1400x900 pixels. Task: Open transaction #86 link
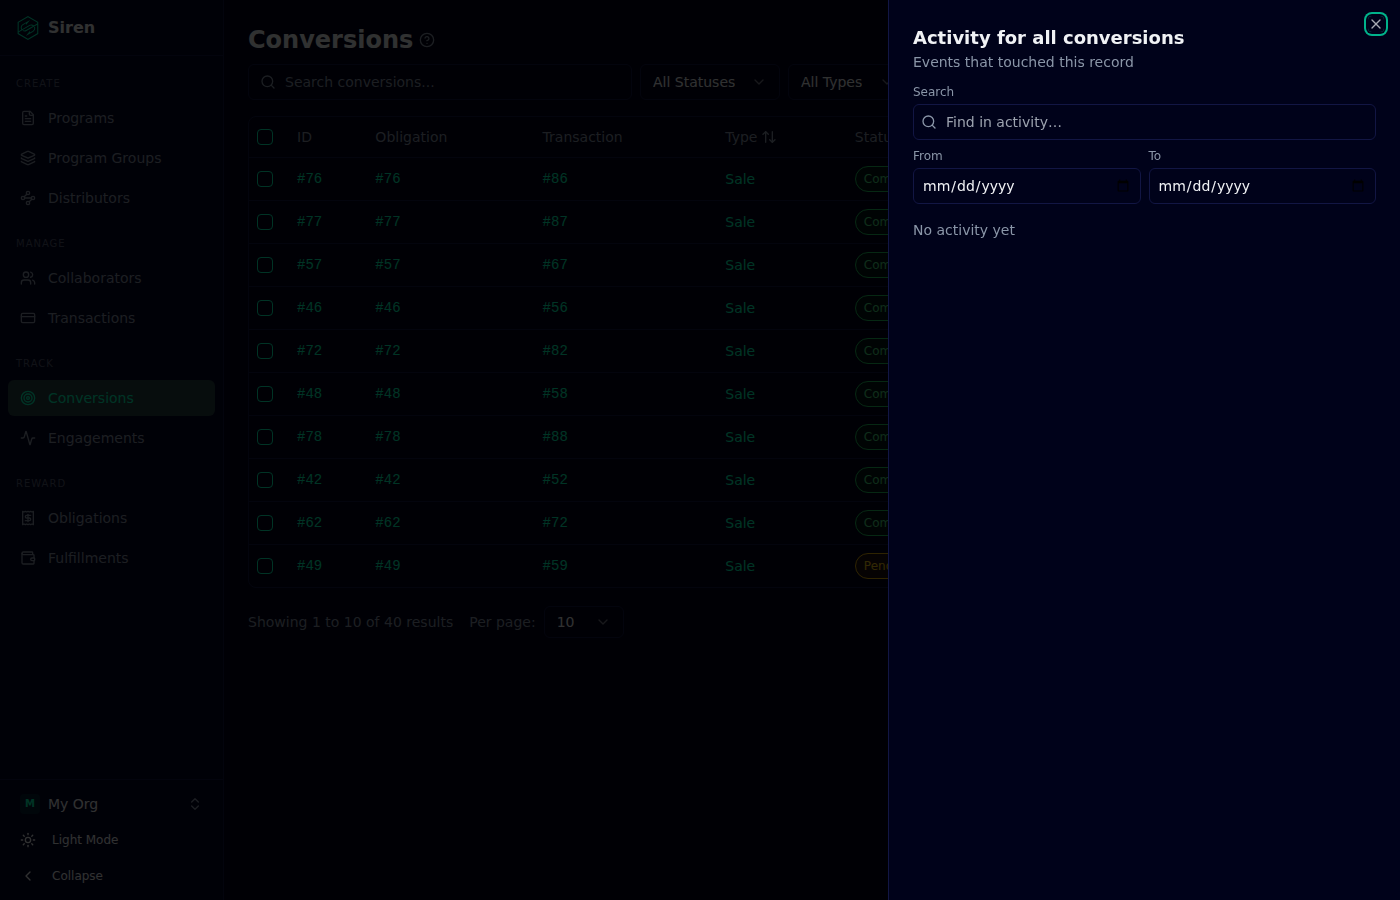point(555,178)
